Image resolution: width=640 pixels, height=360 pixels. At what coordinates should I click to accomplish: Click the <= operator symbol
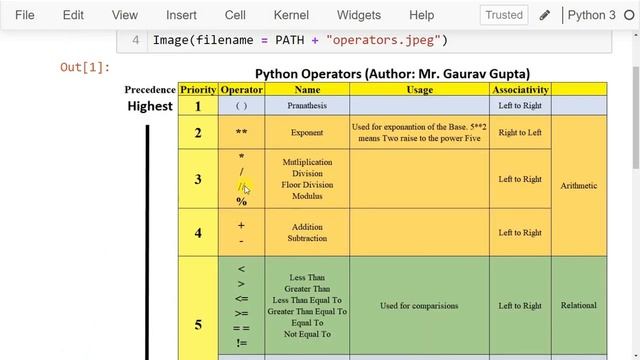coord(241,299)
